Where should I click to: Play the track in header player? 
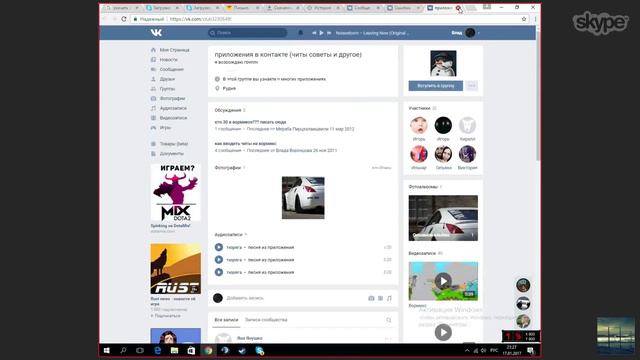(321, 33)
